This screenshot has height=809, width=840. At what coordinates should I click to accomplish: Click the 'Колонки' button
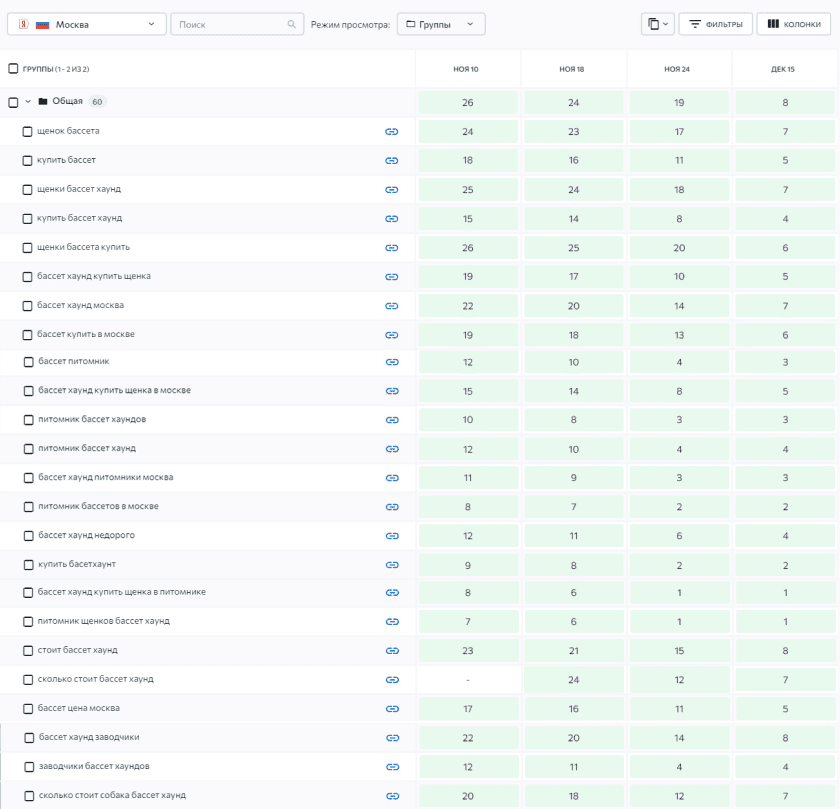point(794,24)
